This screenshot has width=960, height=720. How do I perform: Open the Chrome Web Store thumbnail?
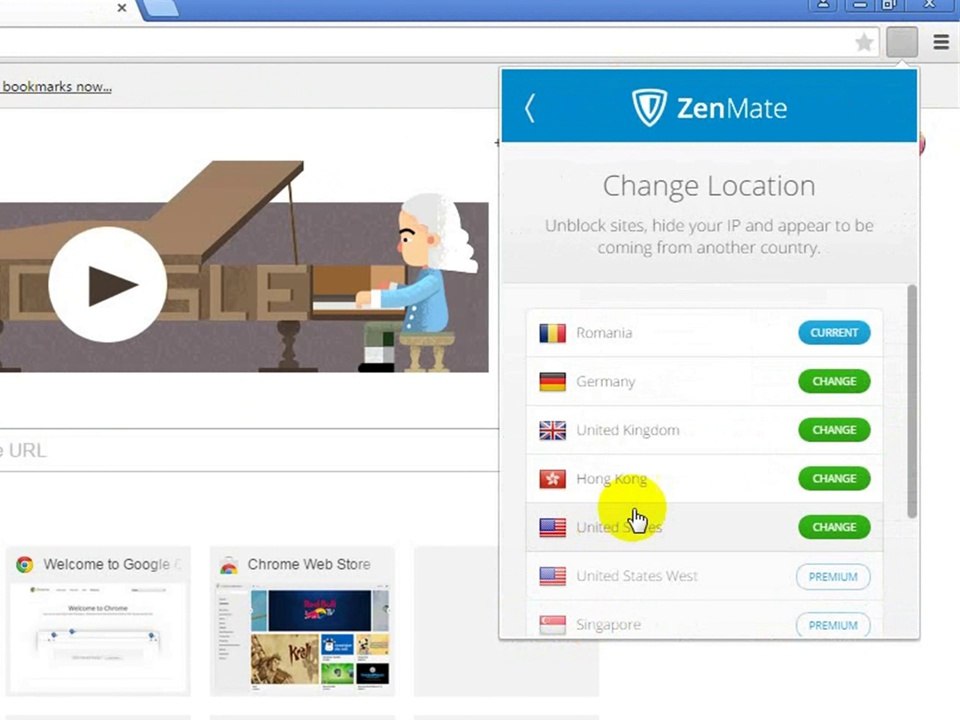[x=302, y=621]
